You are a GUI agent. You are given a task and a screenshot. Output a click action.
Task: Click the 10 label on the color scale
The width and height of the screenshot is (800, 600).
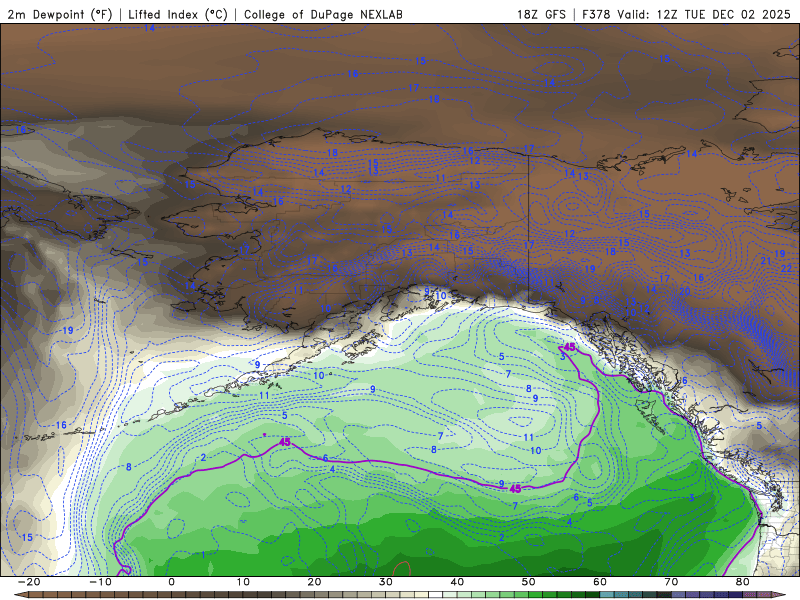[243, 582]
